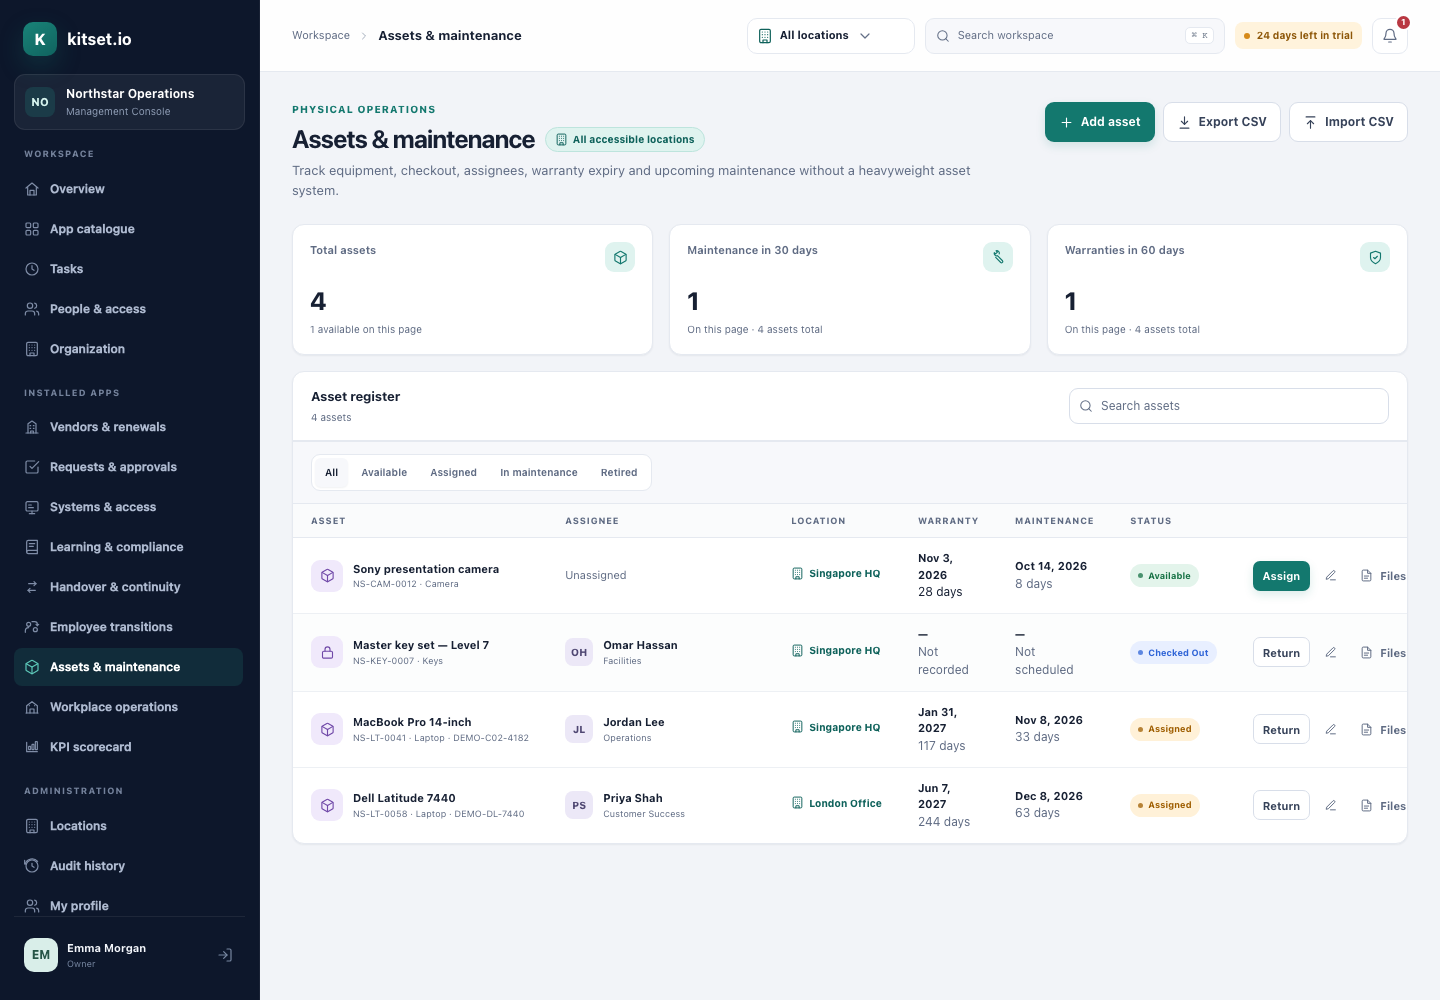The height and width of the screenshot is (1000, 1440).
Task: Open Files for Dell Latitude 7440
Action: 1383,806
